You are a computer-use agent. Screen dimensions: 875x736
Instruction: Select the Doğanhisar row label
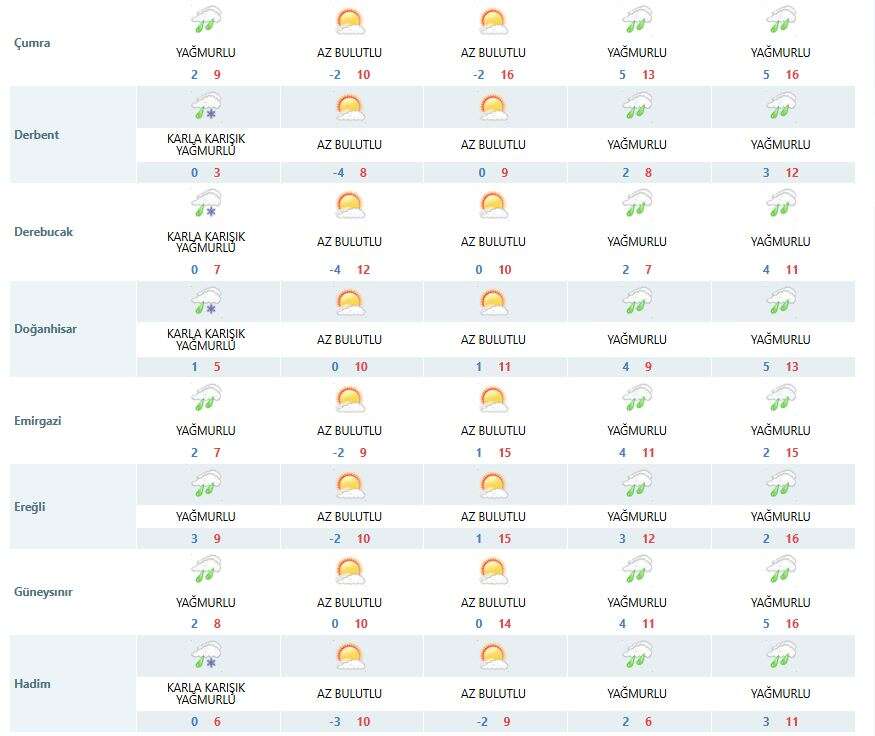point(46,329)
